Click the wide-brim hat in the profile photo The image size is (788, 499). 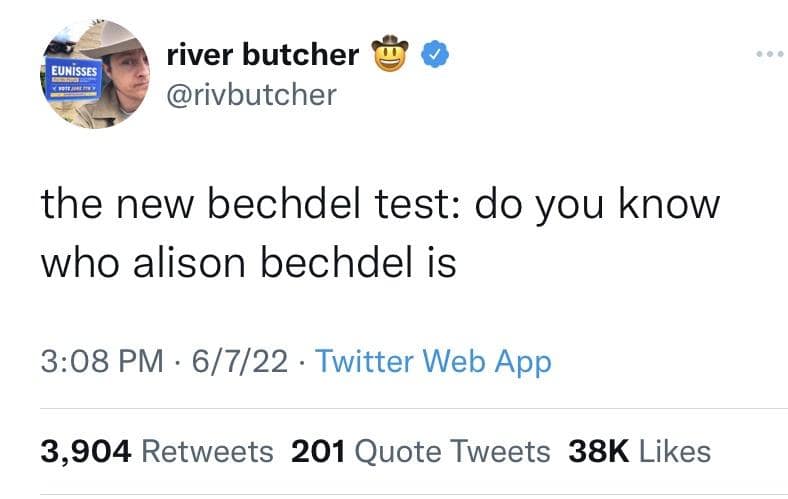[x=110, y=40]
